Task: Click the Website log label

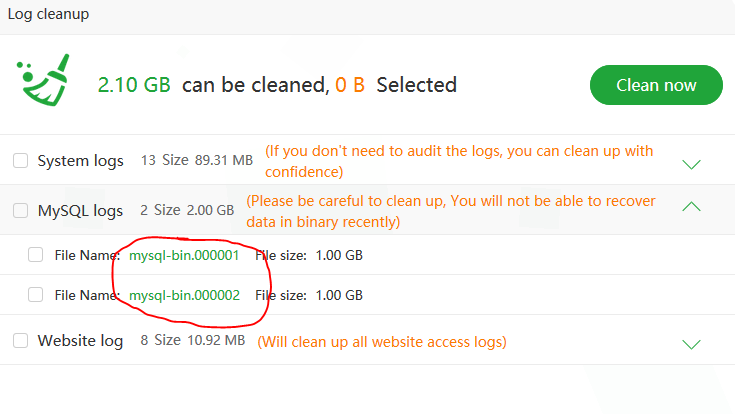Action: pos(80,341)
